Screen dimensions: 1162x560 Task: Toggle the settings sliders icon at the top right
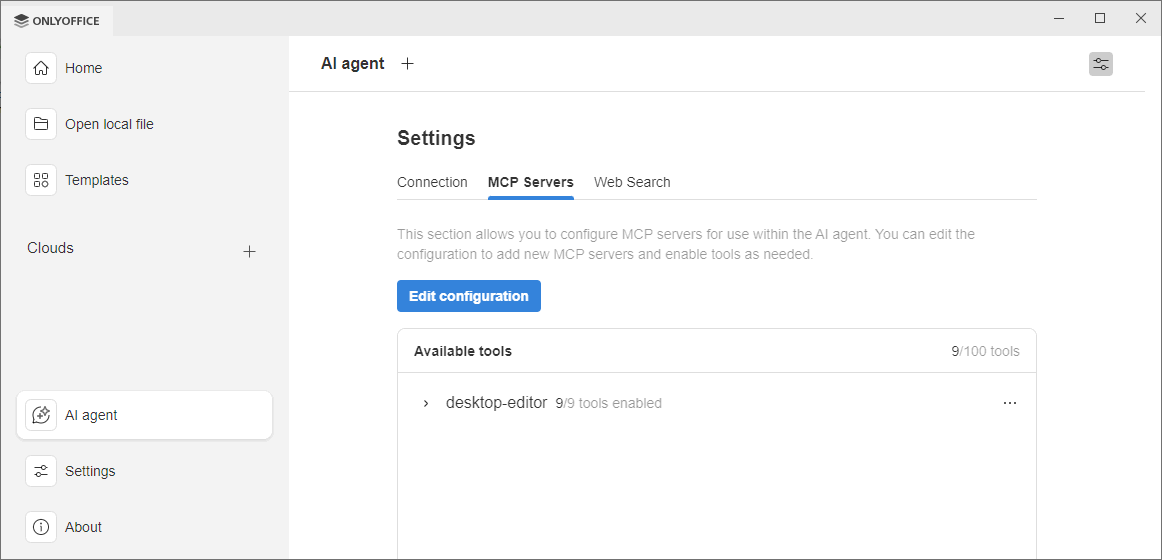tap(1100, 64)
